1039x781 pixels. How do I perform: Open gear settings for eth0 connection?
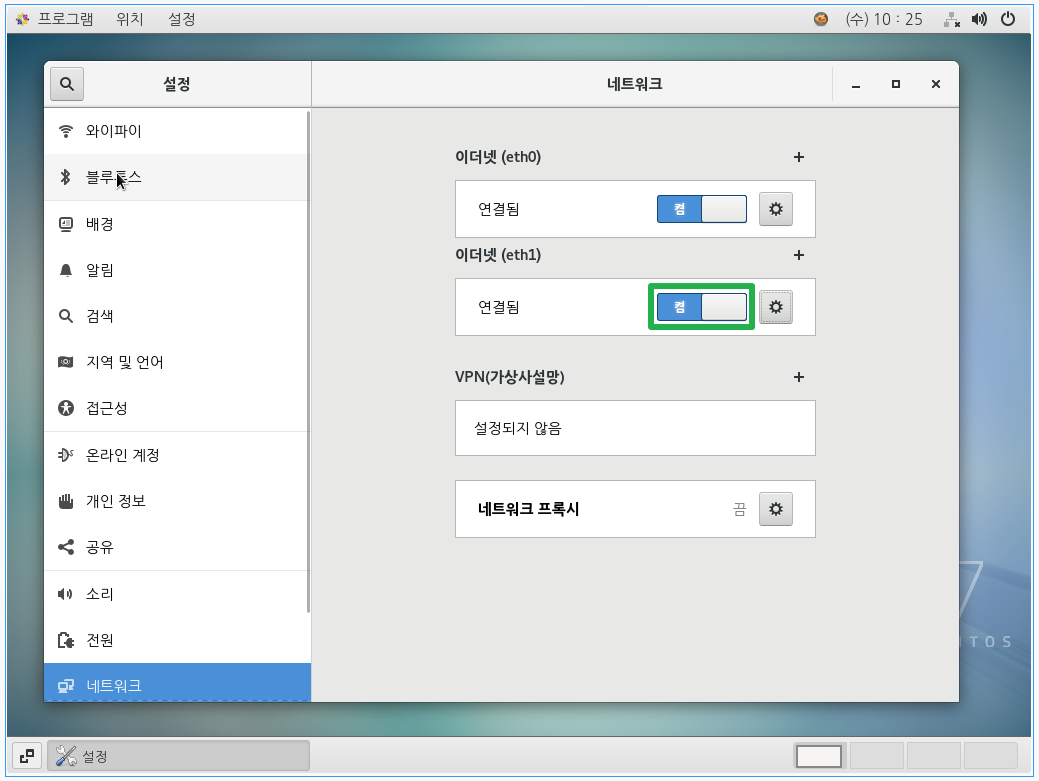tap(775, 209)
